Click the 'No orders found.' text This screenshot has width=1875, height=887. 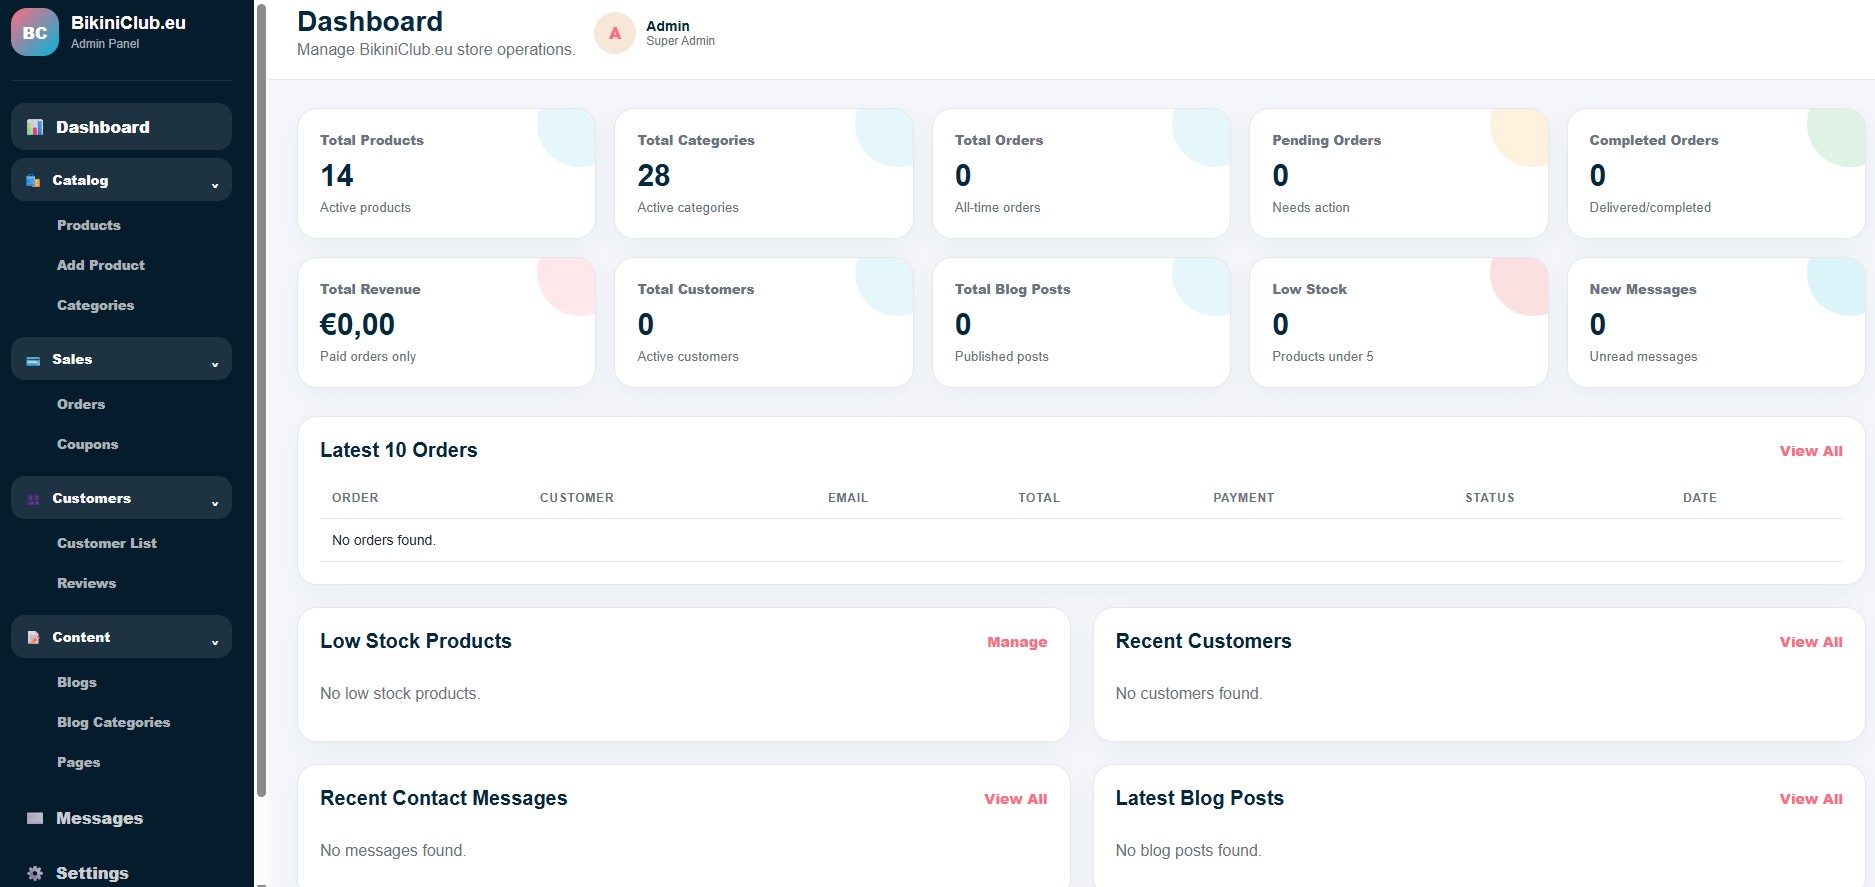pos(384,540)
